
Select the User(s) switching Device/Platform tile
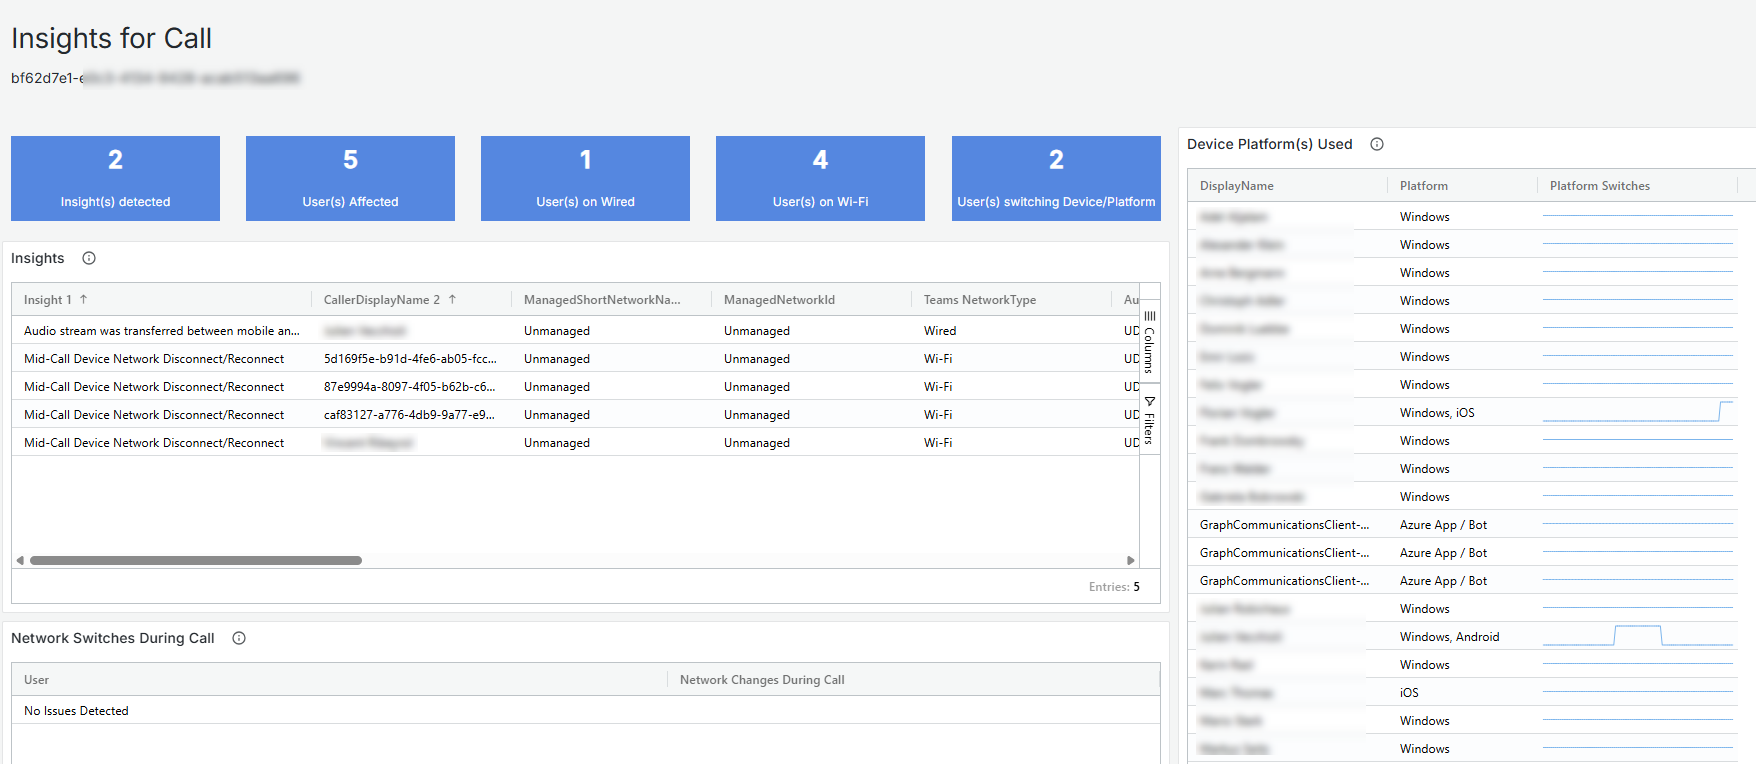click(x=1056, y=178)
